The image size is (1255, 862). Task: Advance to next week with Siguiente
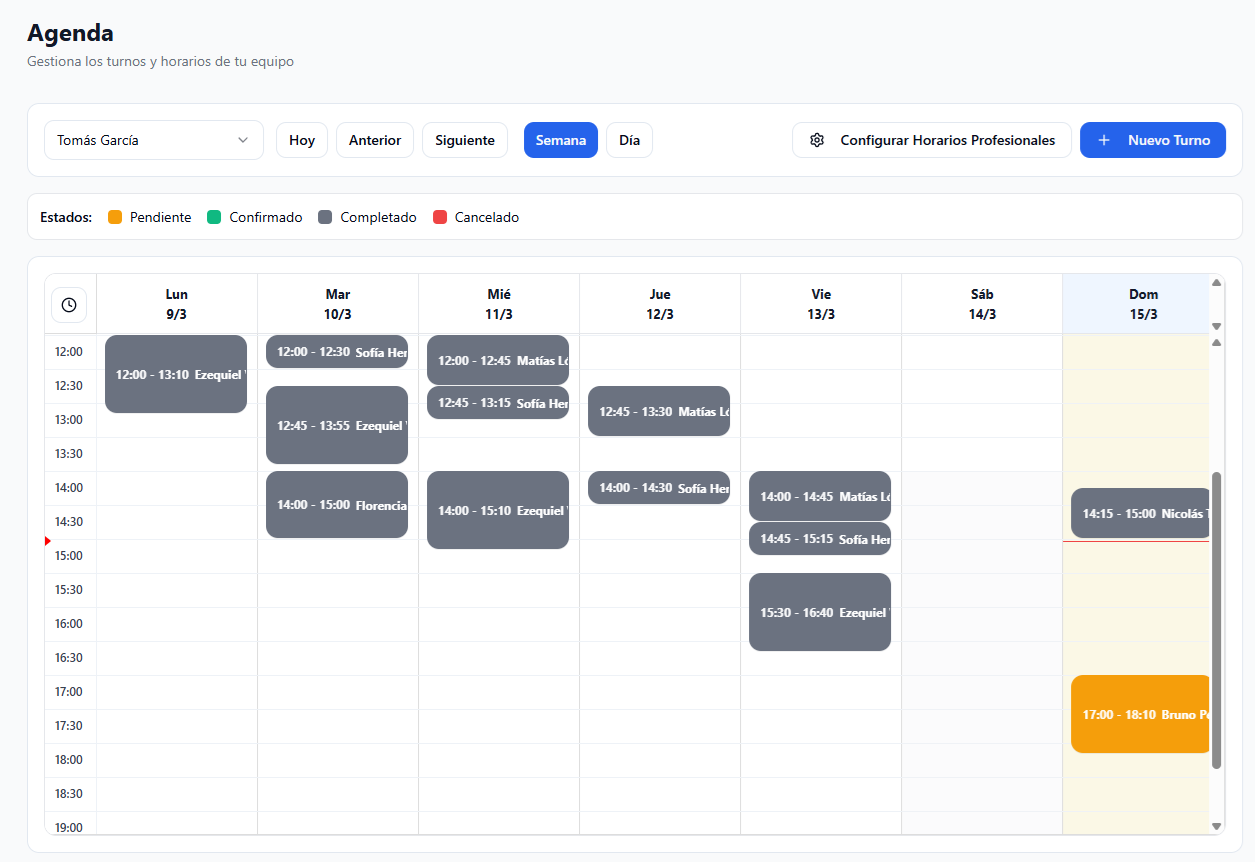pos(465,140)
